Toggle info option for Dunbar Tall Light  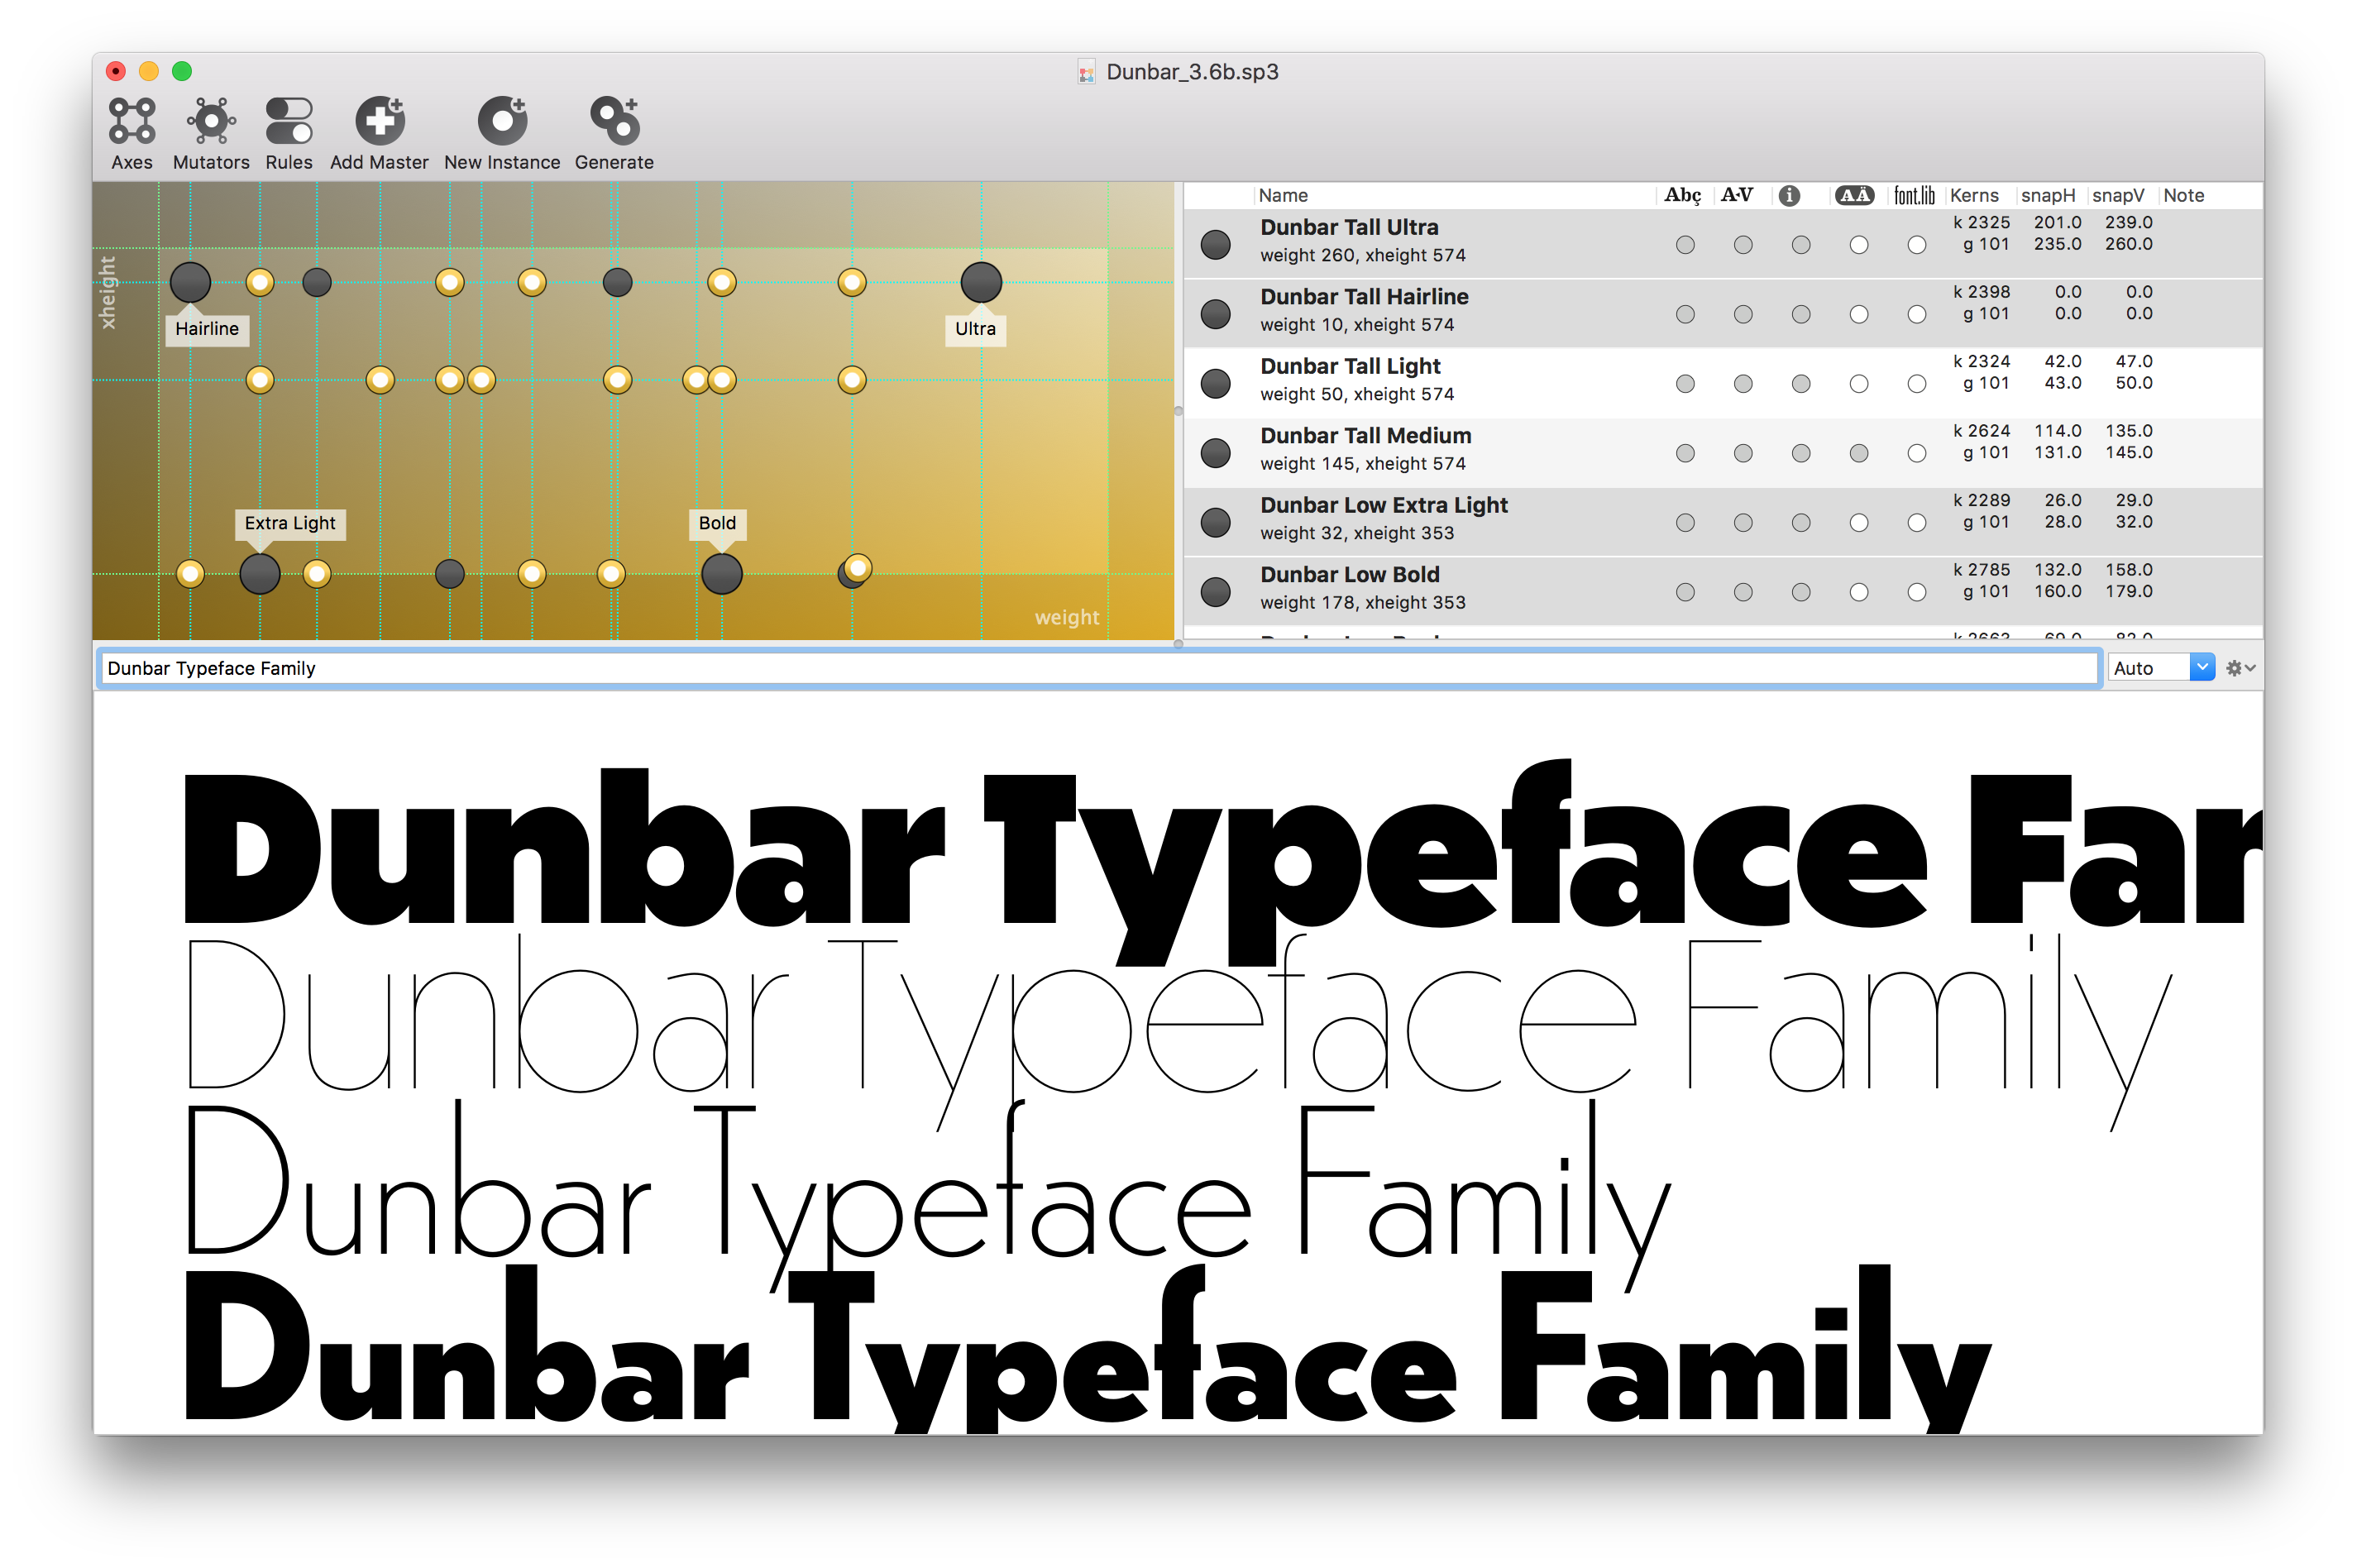[x=1801, y=383]
